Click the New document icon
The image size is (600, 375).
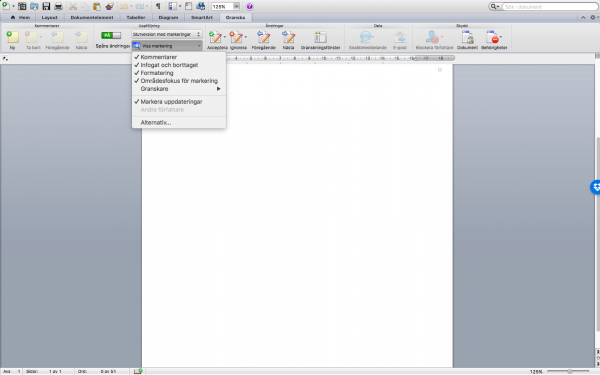[x=6, y=6]
